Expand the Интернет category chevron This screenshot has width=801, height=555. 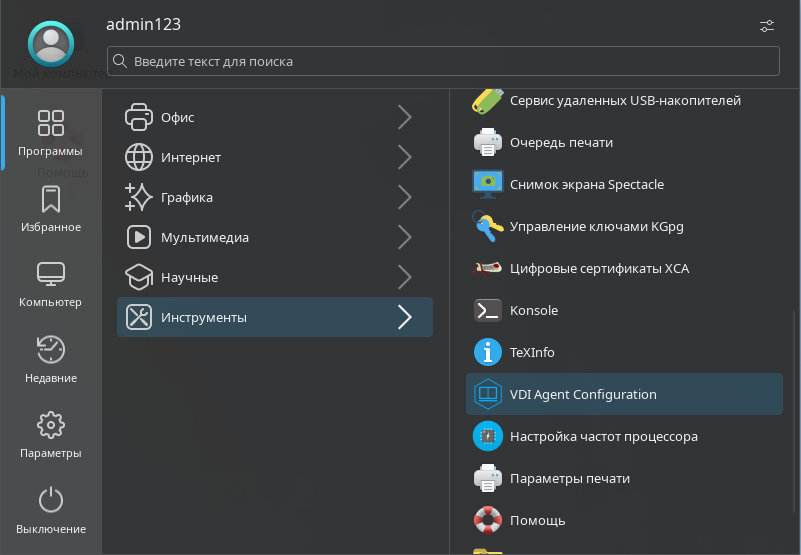[404, 158]
